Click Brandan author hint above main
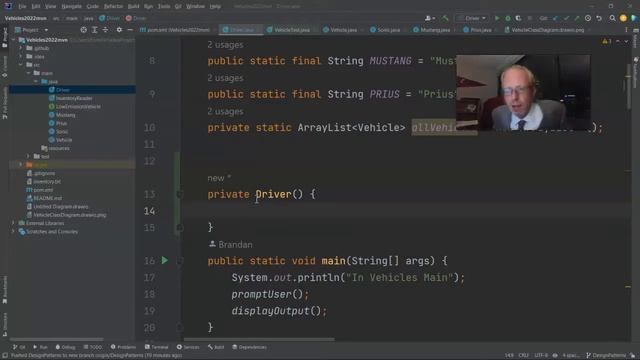 pyautogui.click(x=231, y=244)
